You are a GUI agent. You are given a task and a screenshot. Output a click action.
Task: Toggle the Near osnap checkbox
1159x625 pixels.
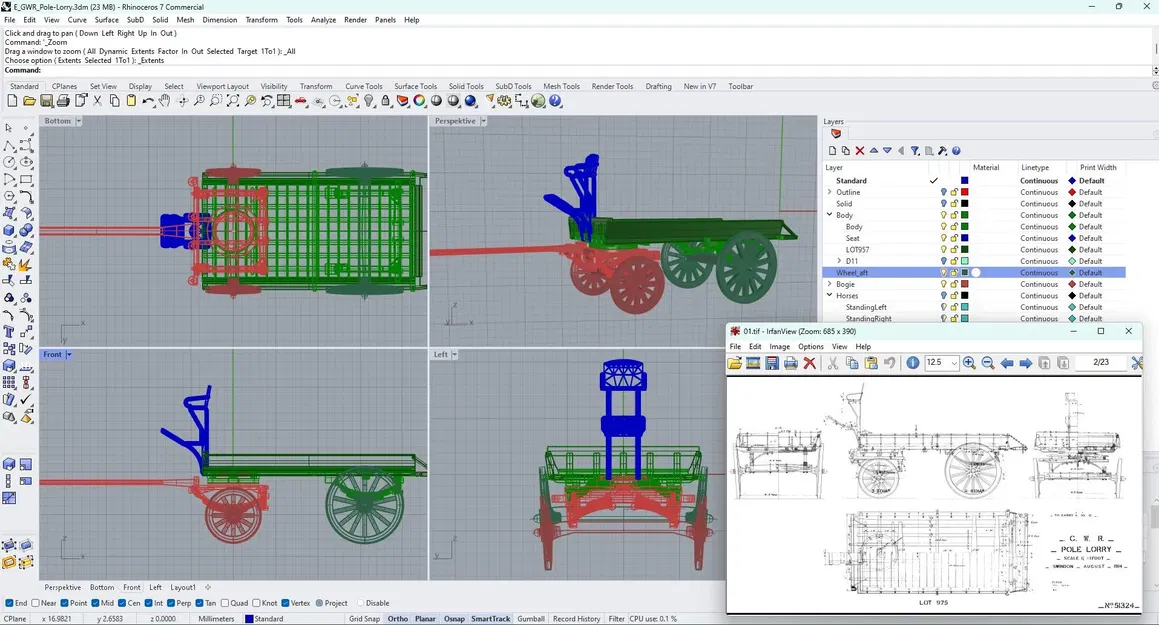(36, 603)
